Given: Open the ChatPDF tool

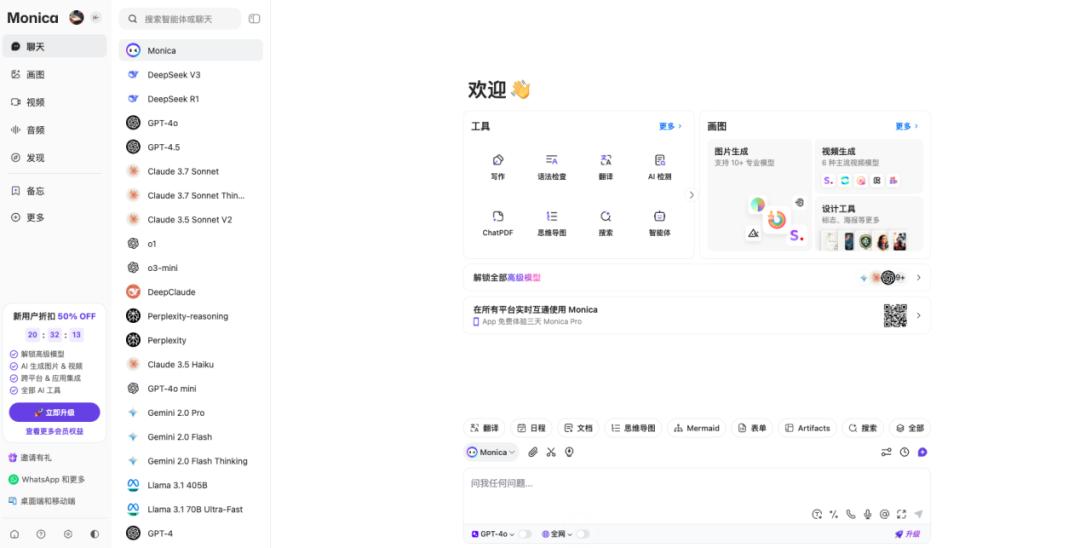Looking at the screenshot, I should click(498, 223).
